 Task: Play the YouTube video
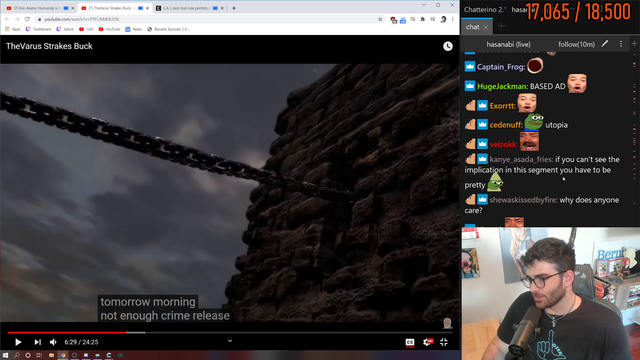(x=18, y=342)
